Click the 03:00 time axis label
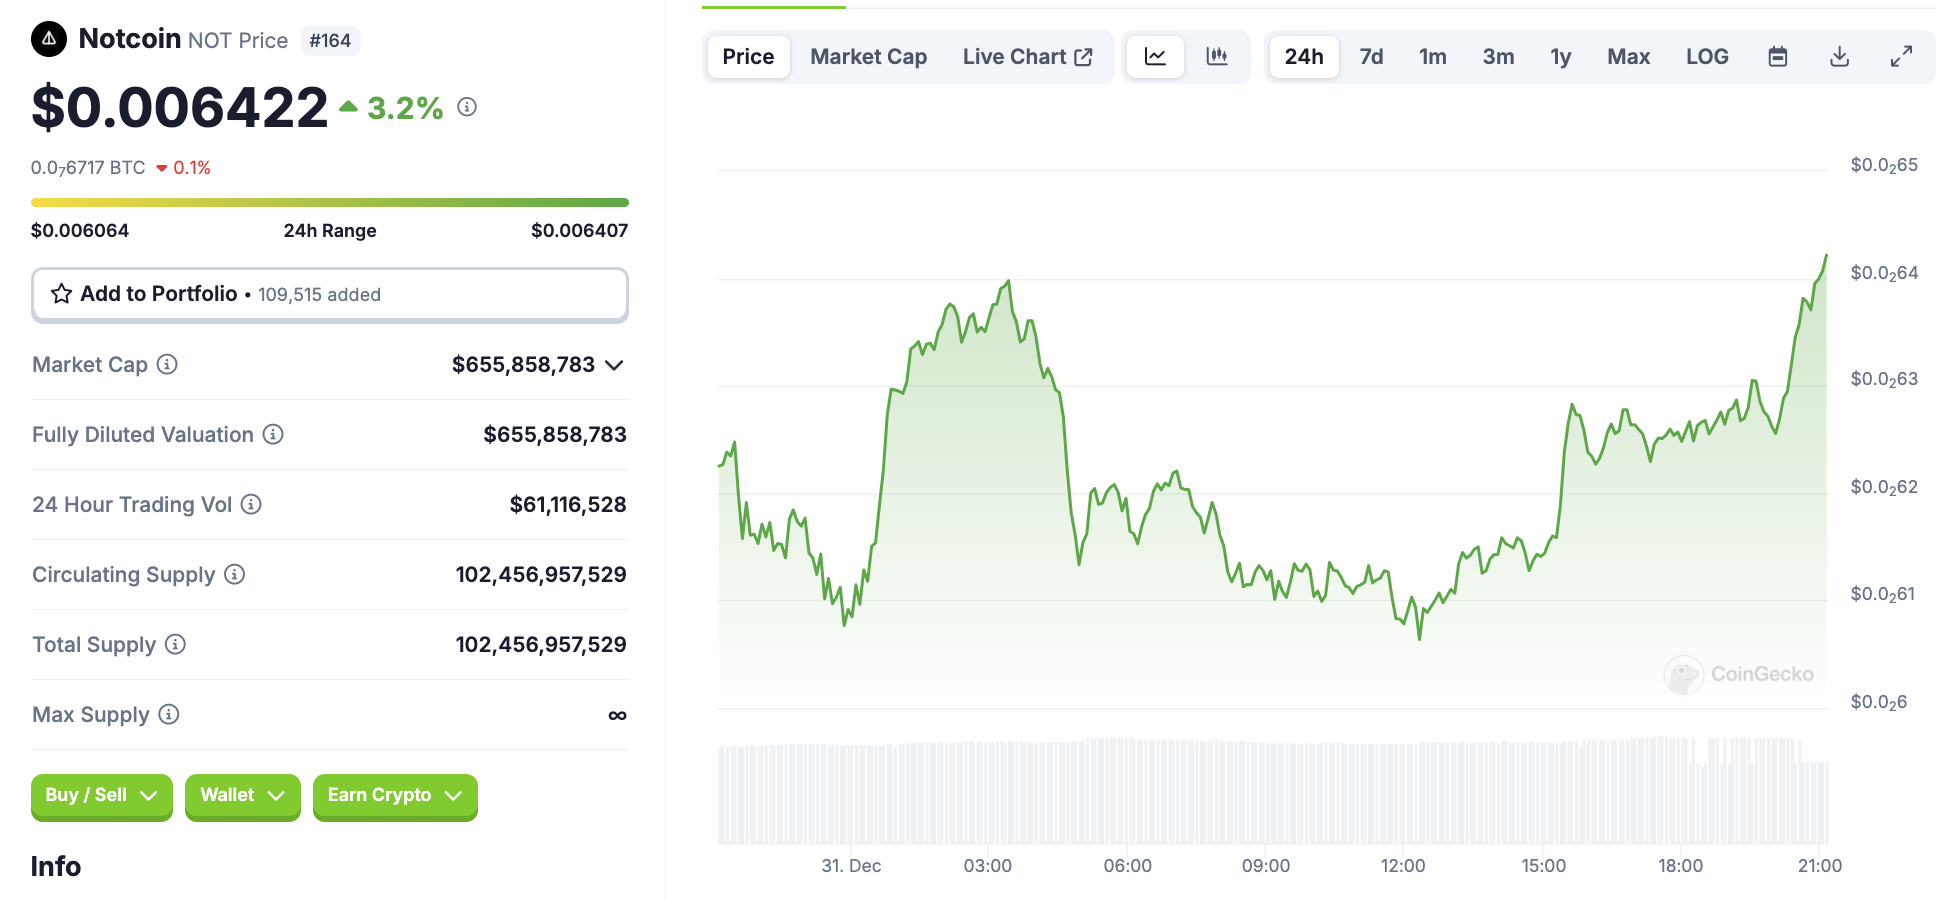Screen dimensions: 1944x900 tap(988, 866)
